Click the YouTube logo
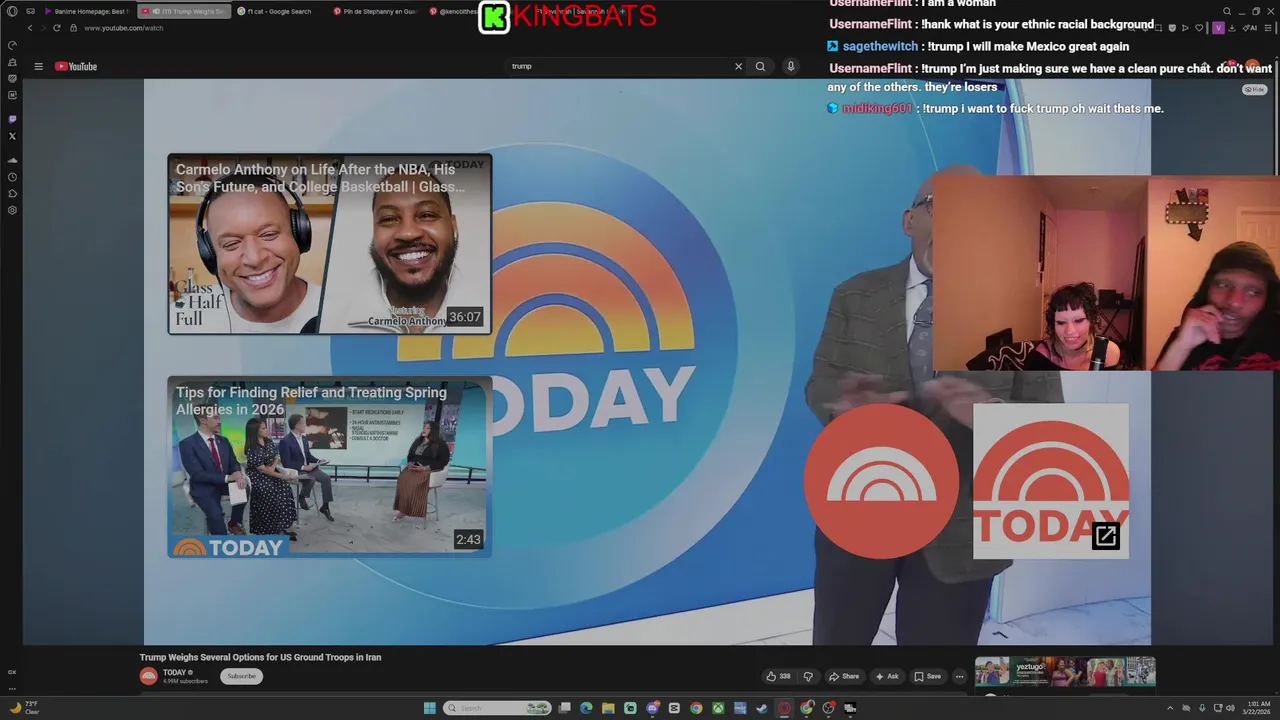The width and height of the screenshot is (1280, 720). click(76, 67)
